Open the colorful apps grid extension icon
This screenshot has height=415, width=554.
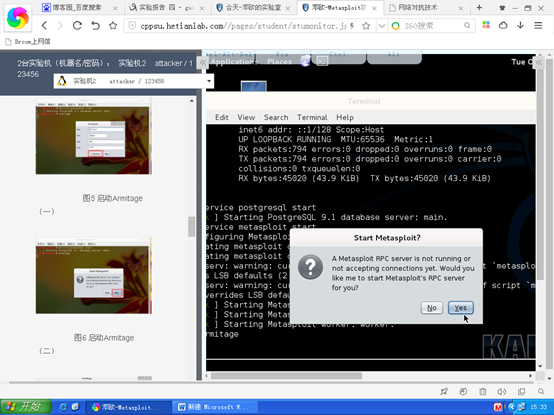(x=486, y=25)
